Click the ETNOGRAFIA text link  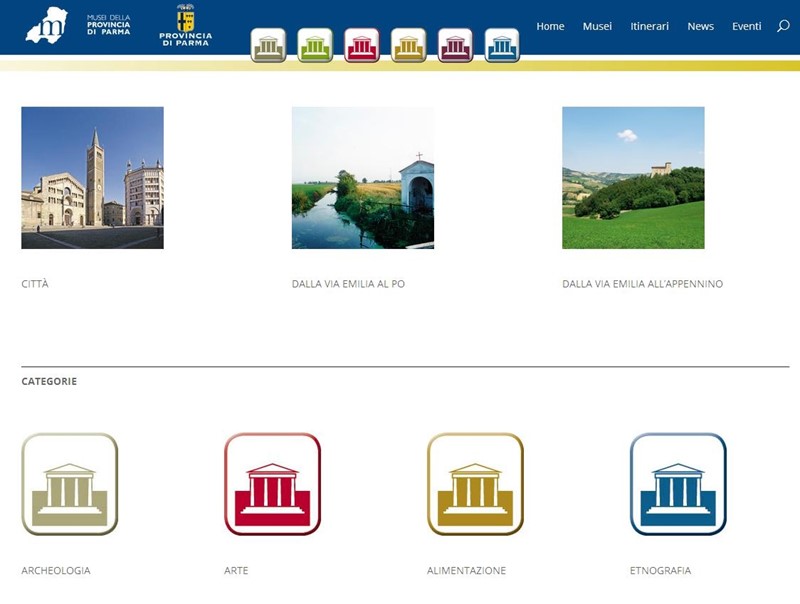(x=660, y=570)
